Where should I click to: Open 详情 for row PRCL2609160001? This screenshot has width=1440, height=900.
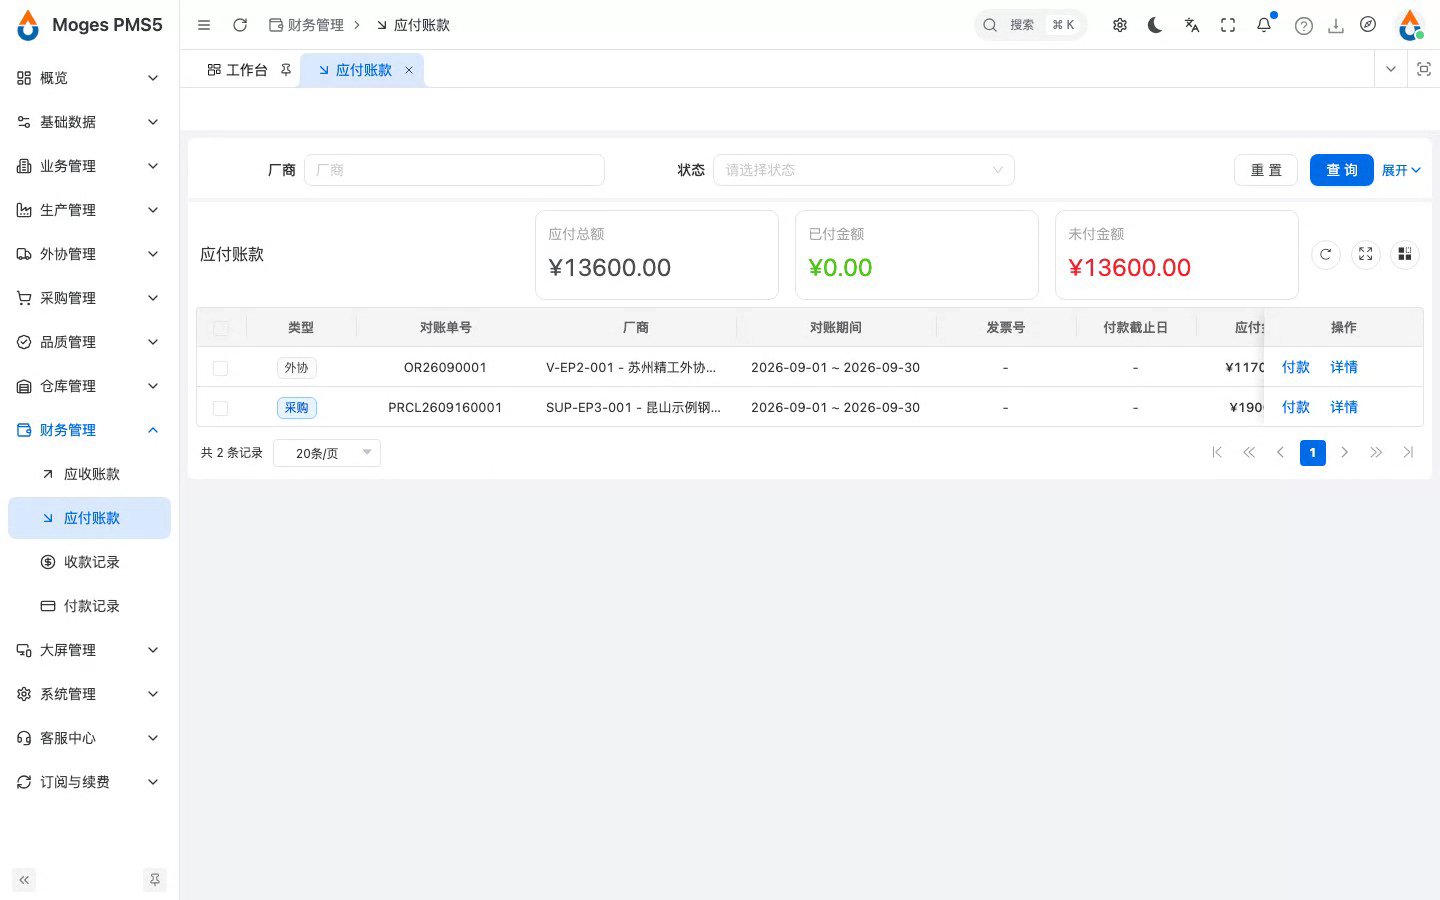click(1344, 407)
